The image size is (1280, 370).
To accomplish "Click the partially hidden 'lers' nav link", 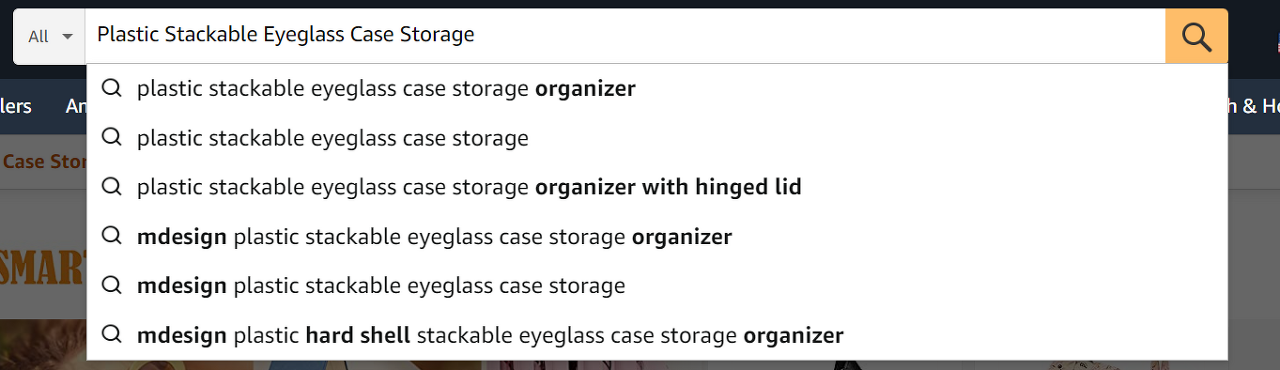I will coord(16,106).
